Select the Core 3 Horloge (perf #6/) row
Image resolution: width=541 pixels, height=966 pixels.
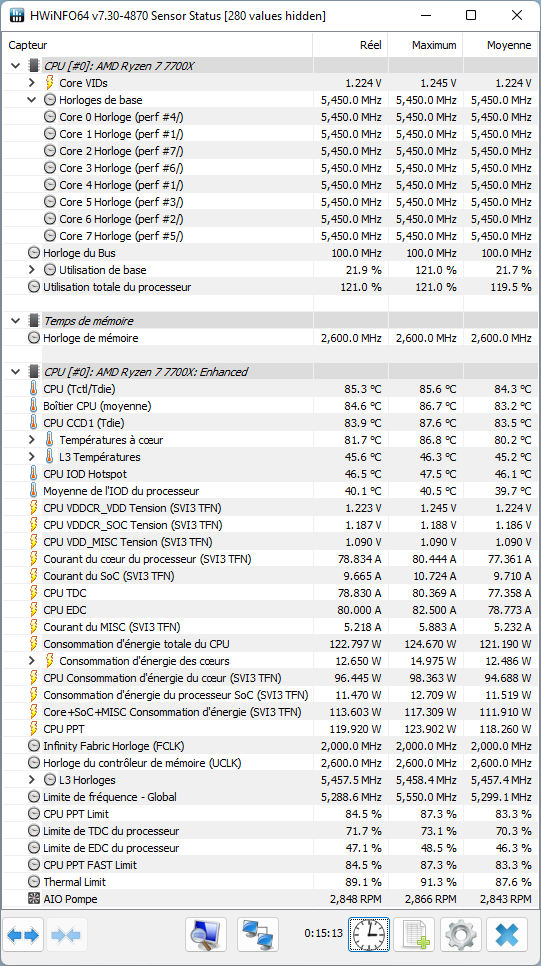coord(270,168)
